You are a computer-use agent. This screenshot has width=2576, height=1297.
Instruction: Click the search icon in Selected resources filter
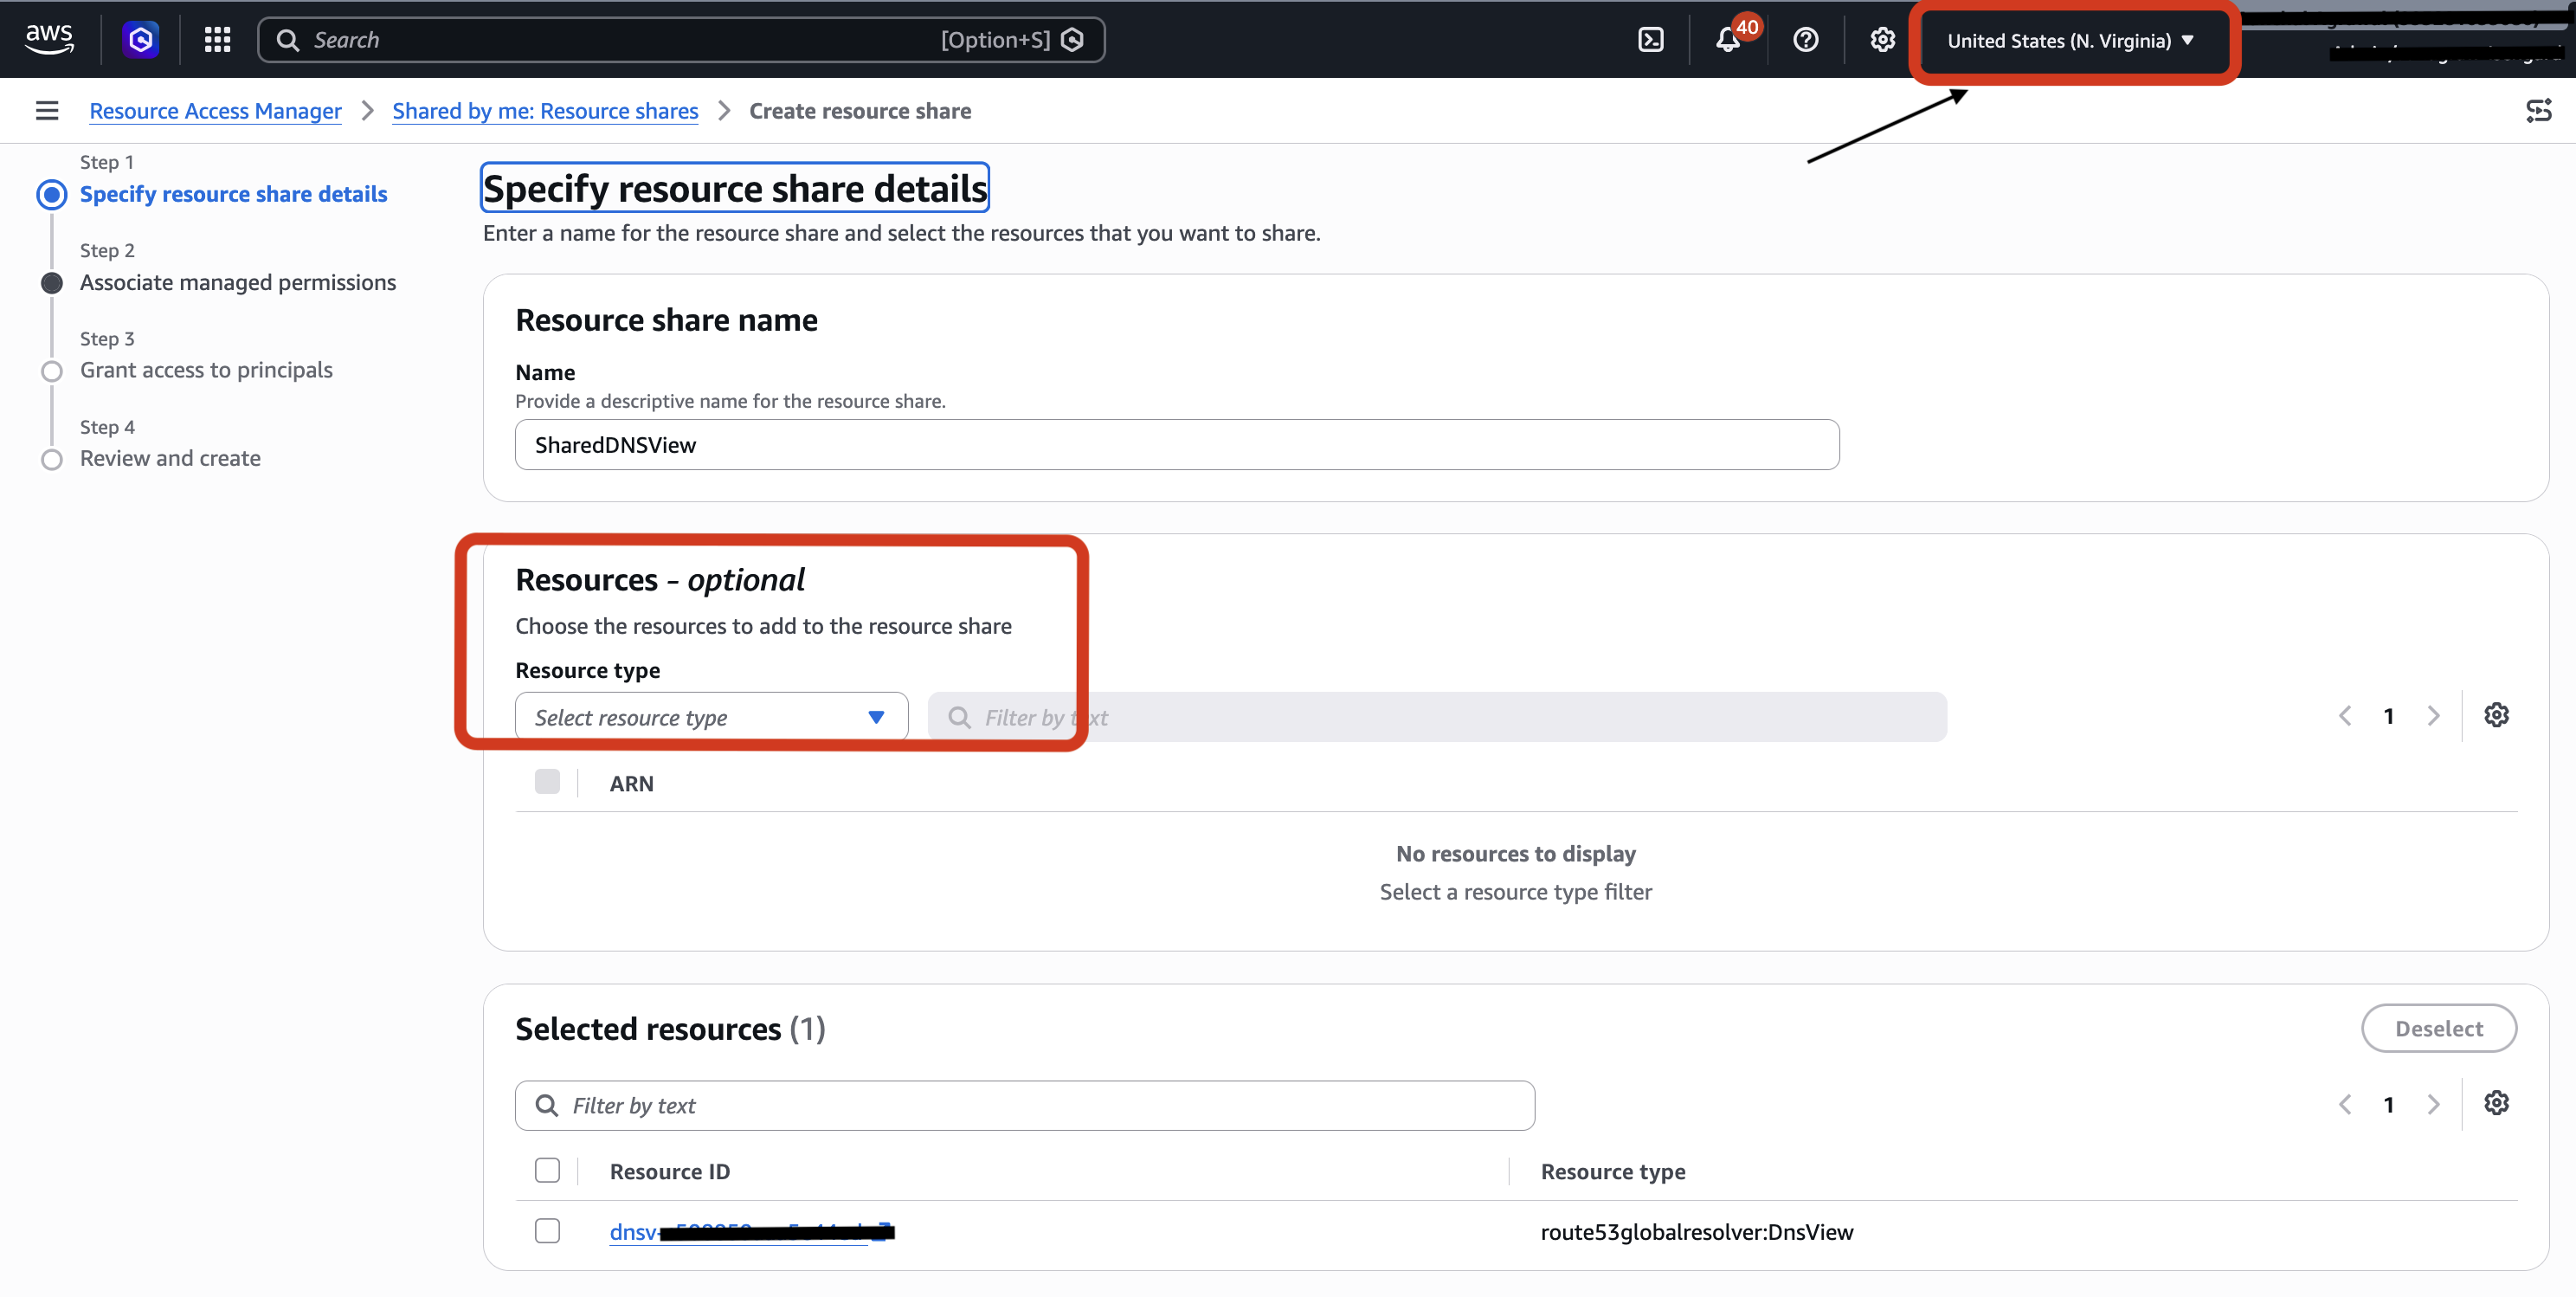(546, 1105)
